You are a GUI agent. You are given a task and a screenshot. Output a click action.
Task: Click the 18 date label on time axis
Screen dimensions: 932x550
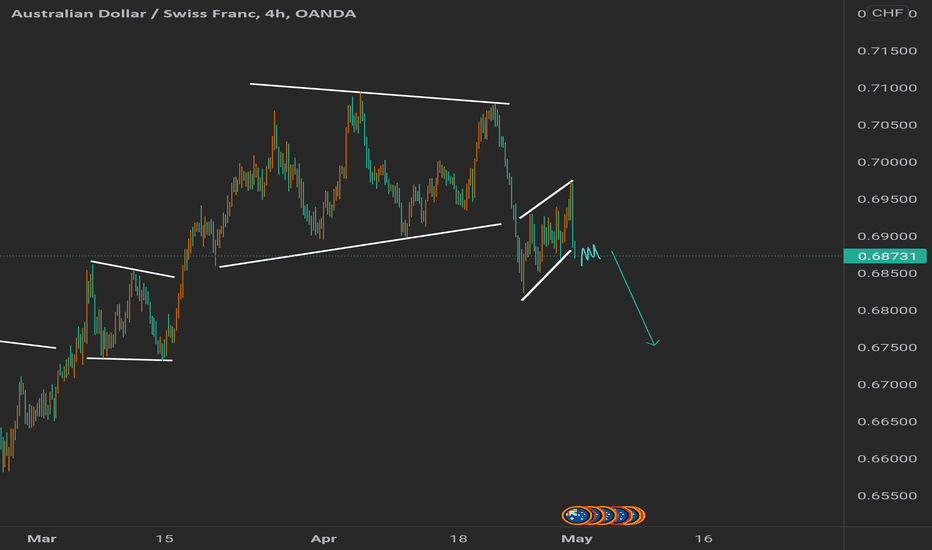(x=458, y=539)
